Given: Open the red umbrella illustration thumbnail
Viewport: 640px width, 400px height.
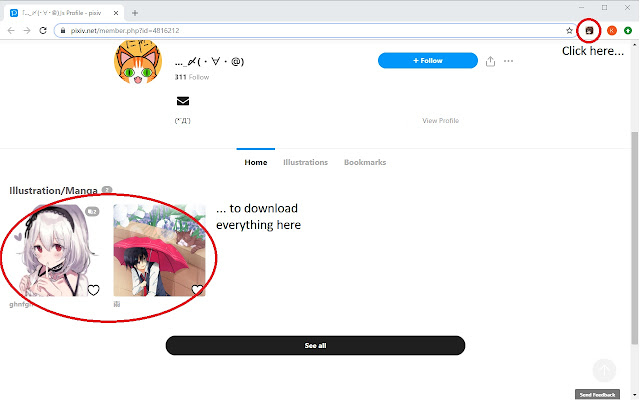Looking at the screenshot, I should pos(160,251).
